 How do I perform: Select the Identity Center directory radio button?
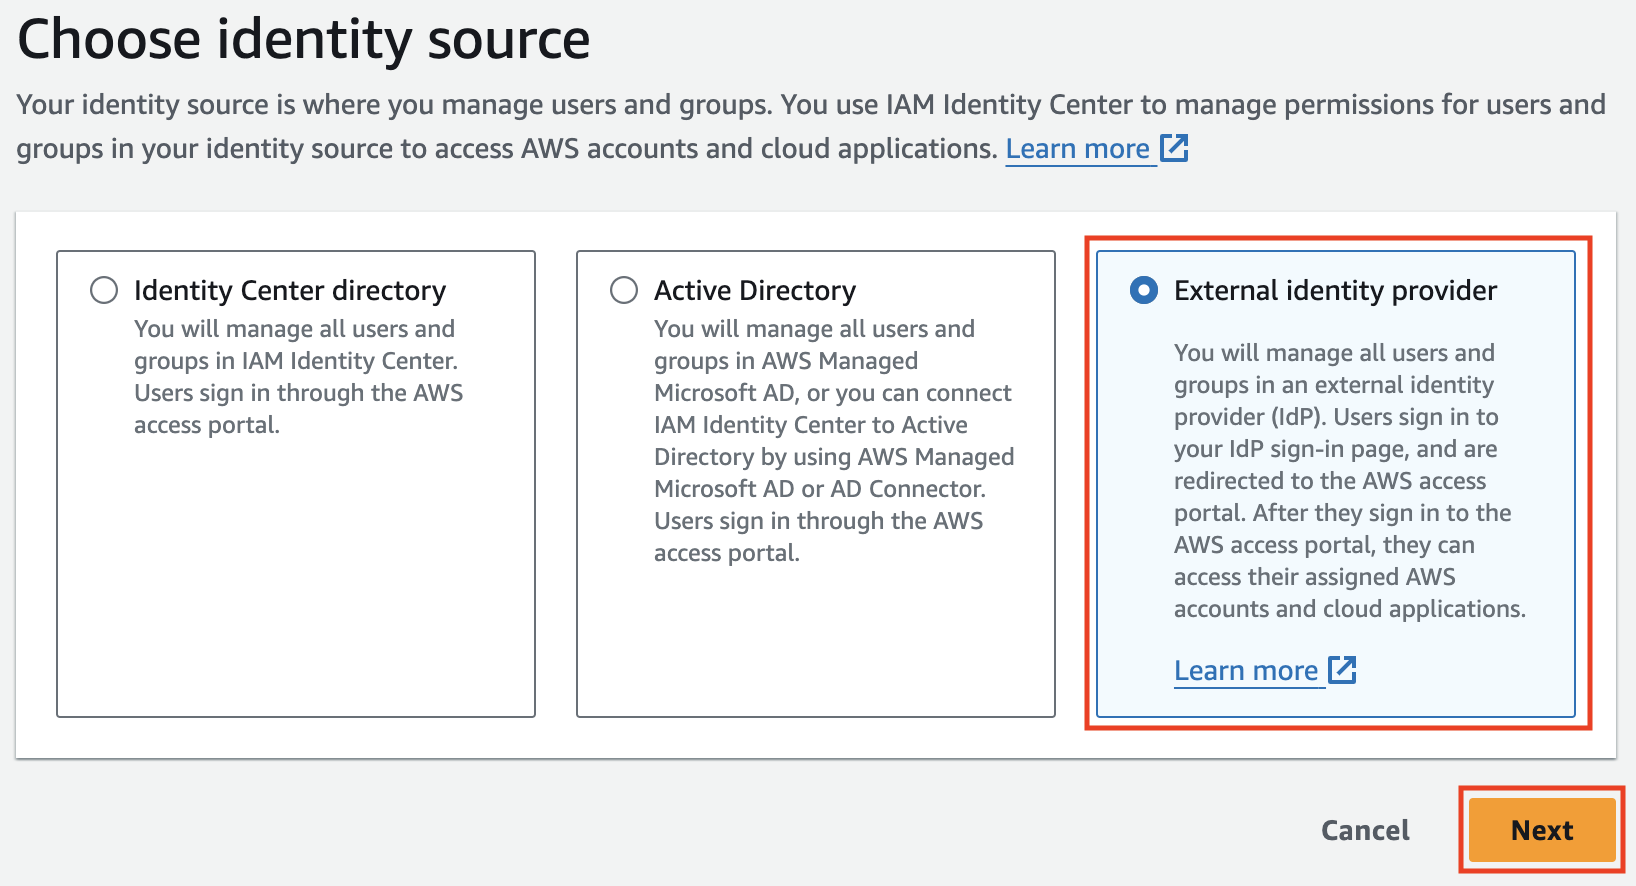[x=104, y=290]
